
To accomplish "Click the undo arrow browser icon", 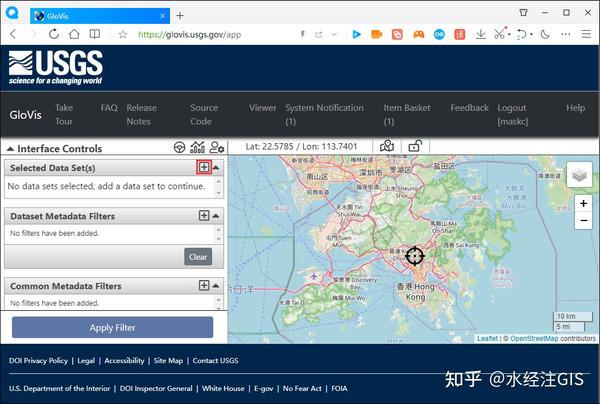I will pos(521,34).
